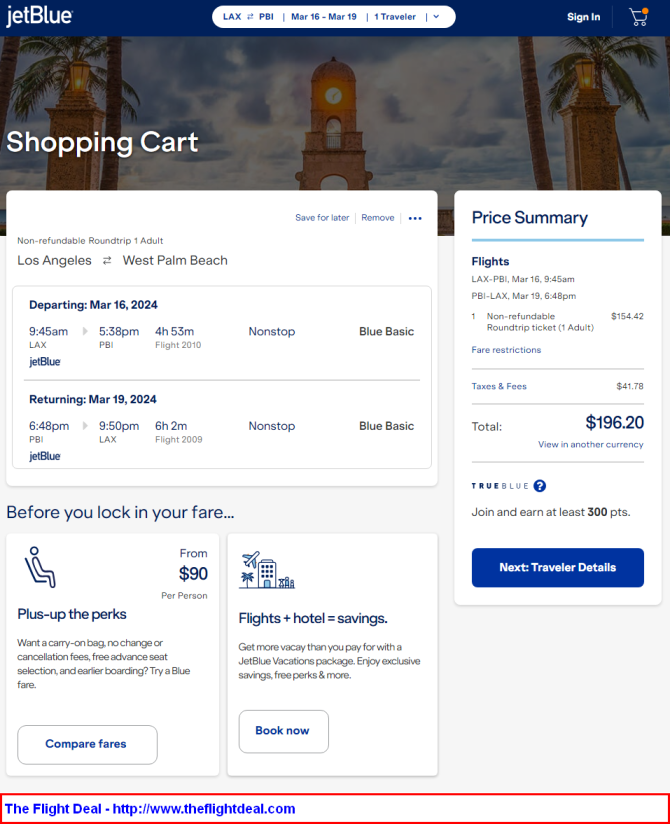This screenshot has width=670, height=824.
Task: Click the roundtrip arrows between cities
Action: [106, 261]
